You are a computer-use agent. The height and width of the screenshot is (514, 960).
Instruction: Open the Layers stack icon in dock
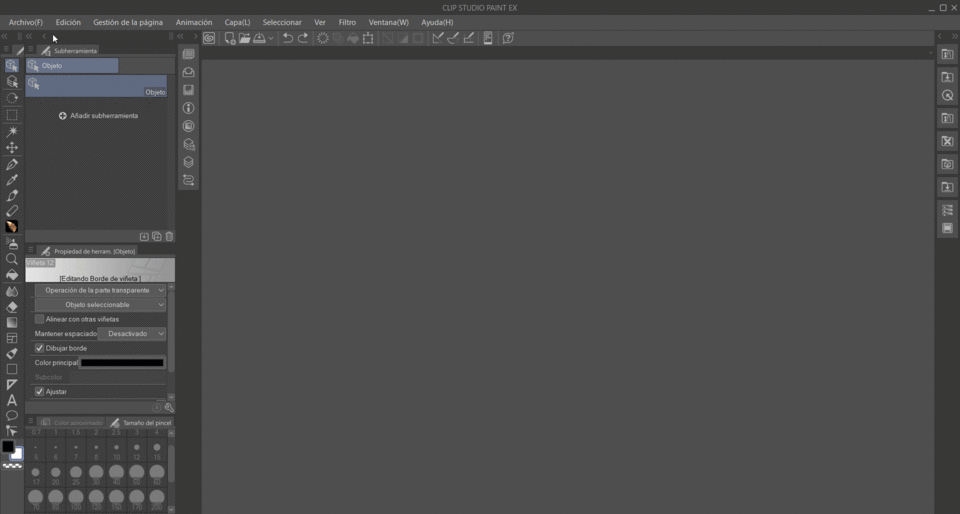(189, 162)
